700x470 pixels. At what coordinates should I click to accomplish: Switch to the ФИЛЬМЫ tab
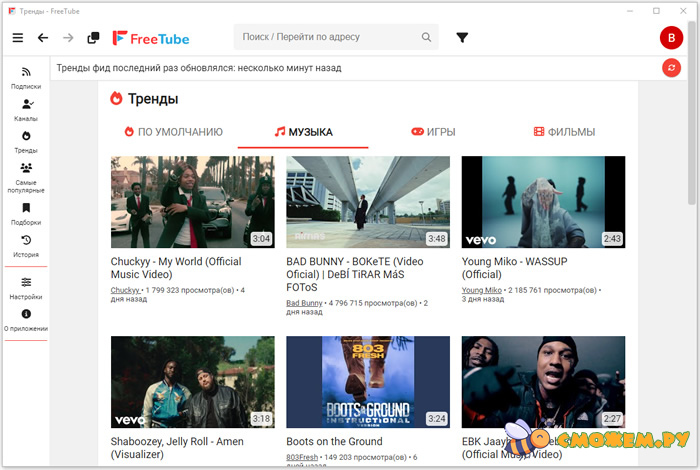pos(564,132)
